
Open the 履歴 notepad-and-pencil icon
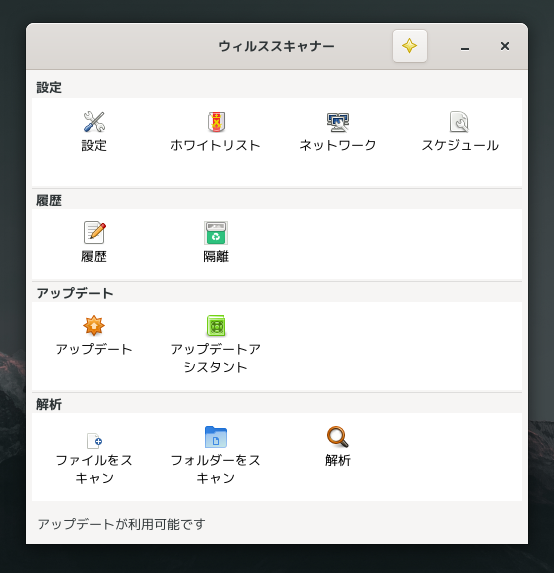(x=94, y=232)
